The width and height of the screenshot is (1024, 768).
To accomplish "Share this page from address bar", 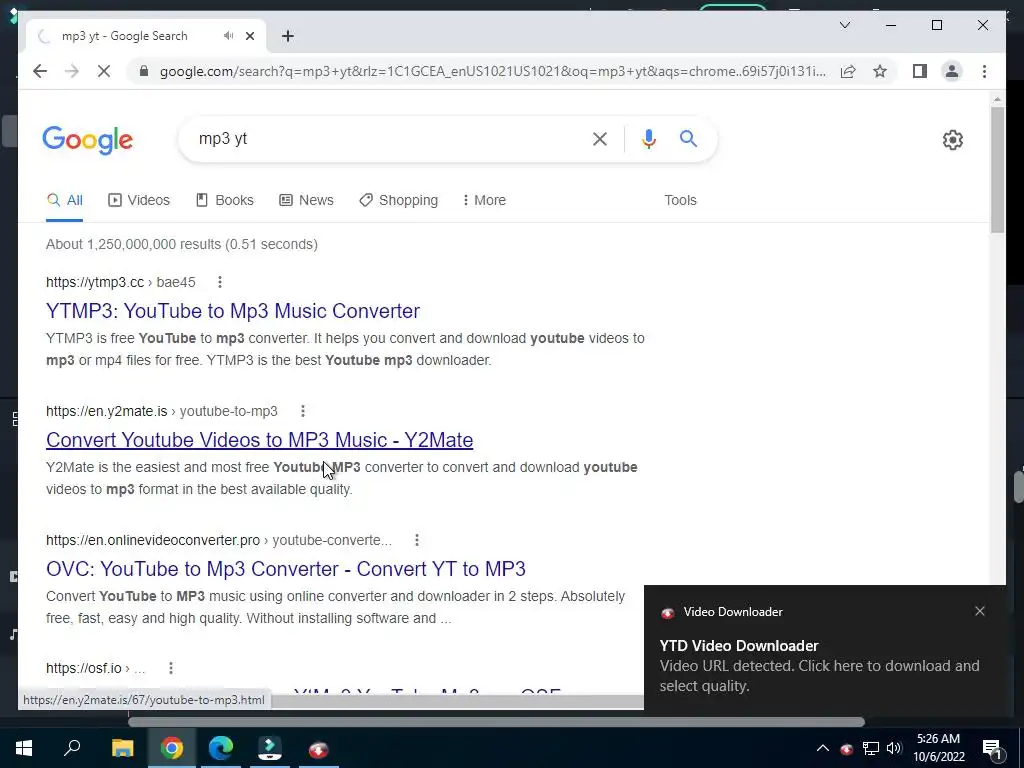I will [x=848, y=71].
